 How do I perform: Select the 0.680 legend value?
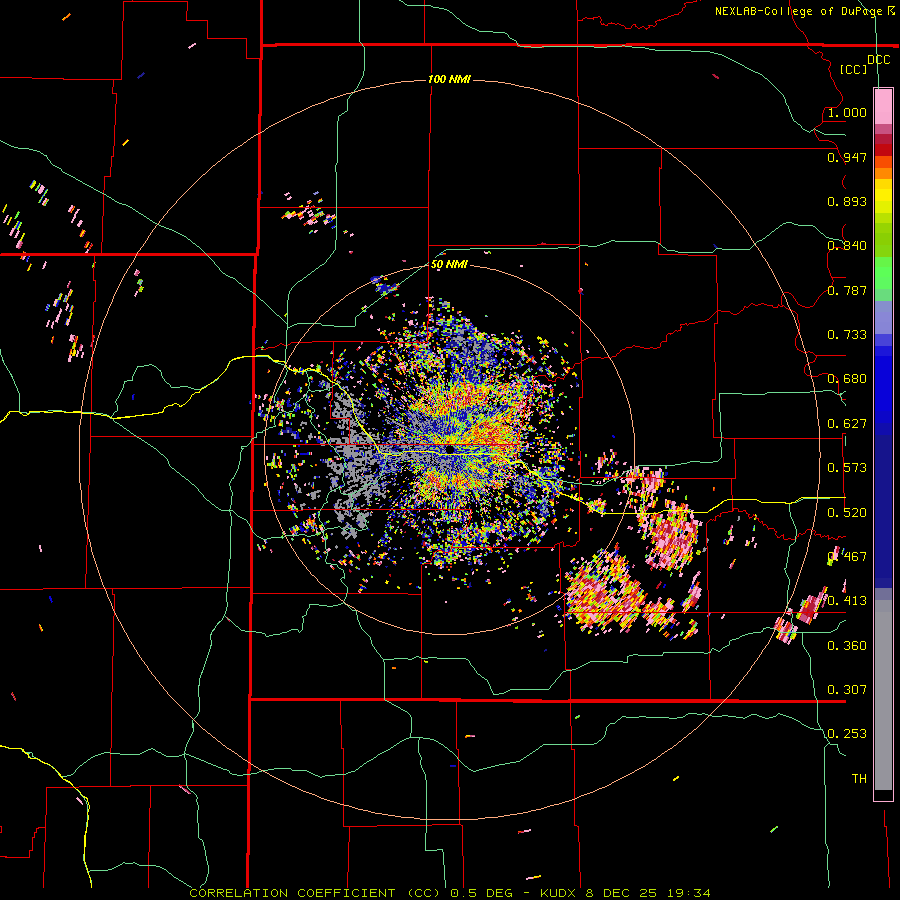pos(847,379)
